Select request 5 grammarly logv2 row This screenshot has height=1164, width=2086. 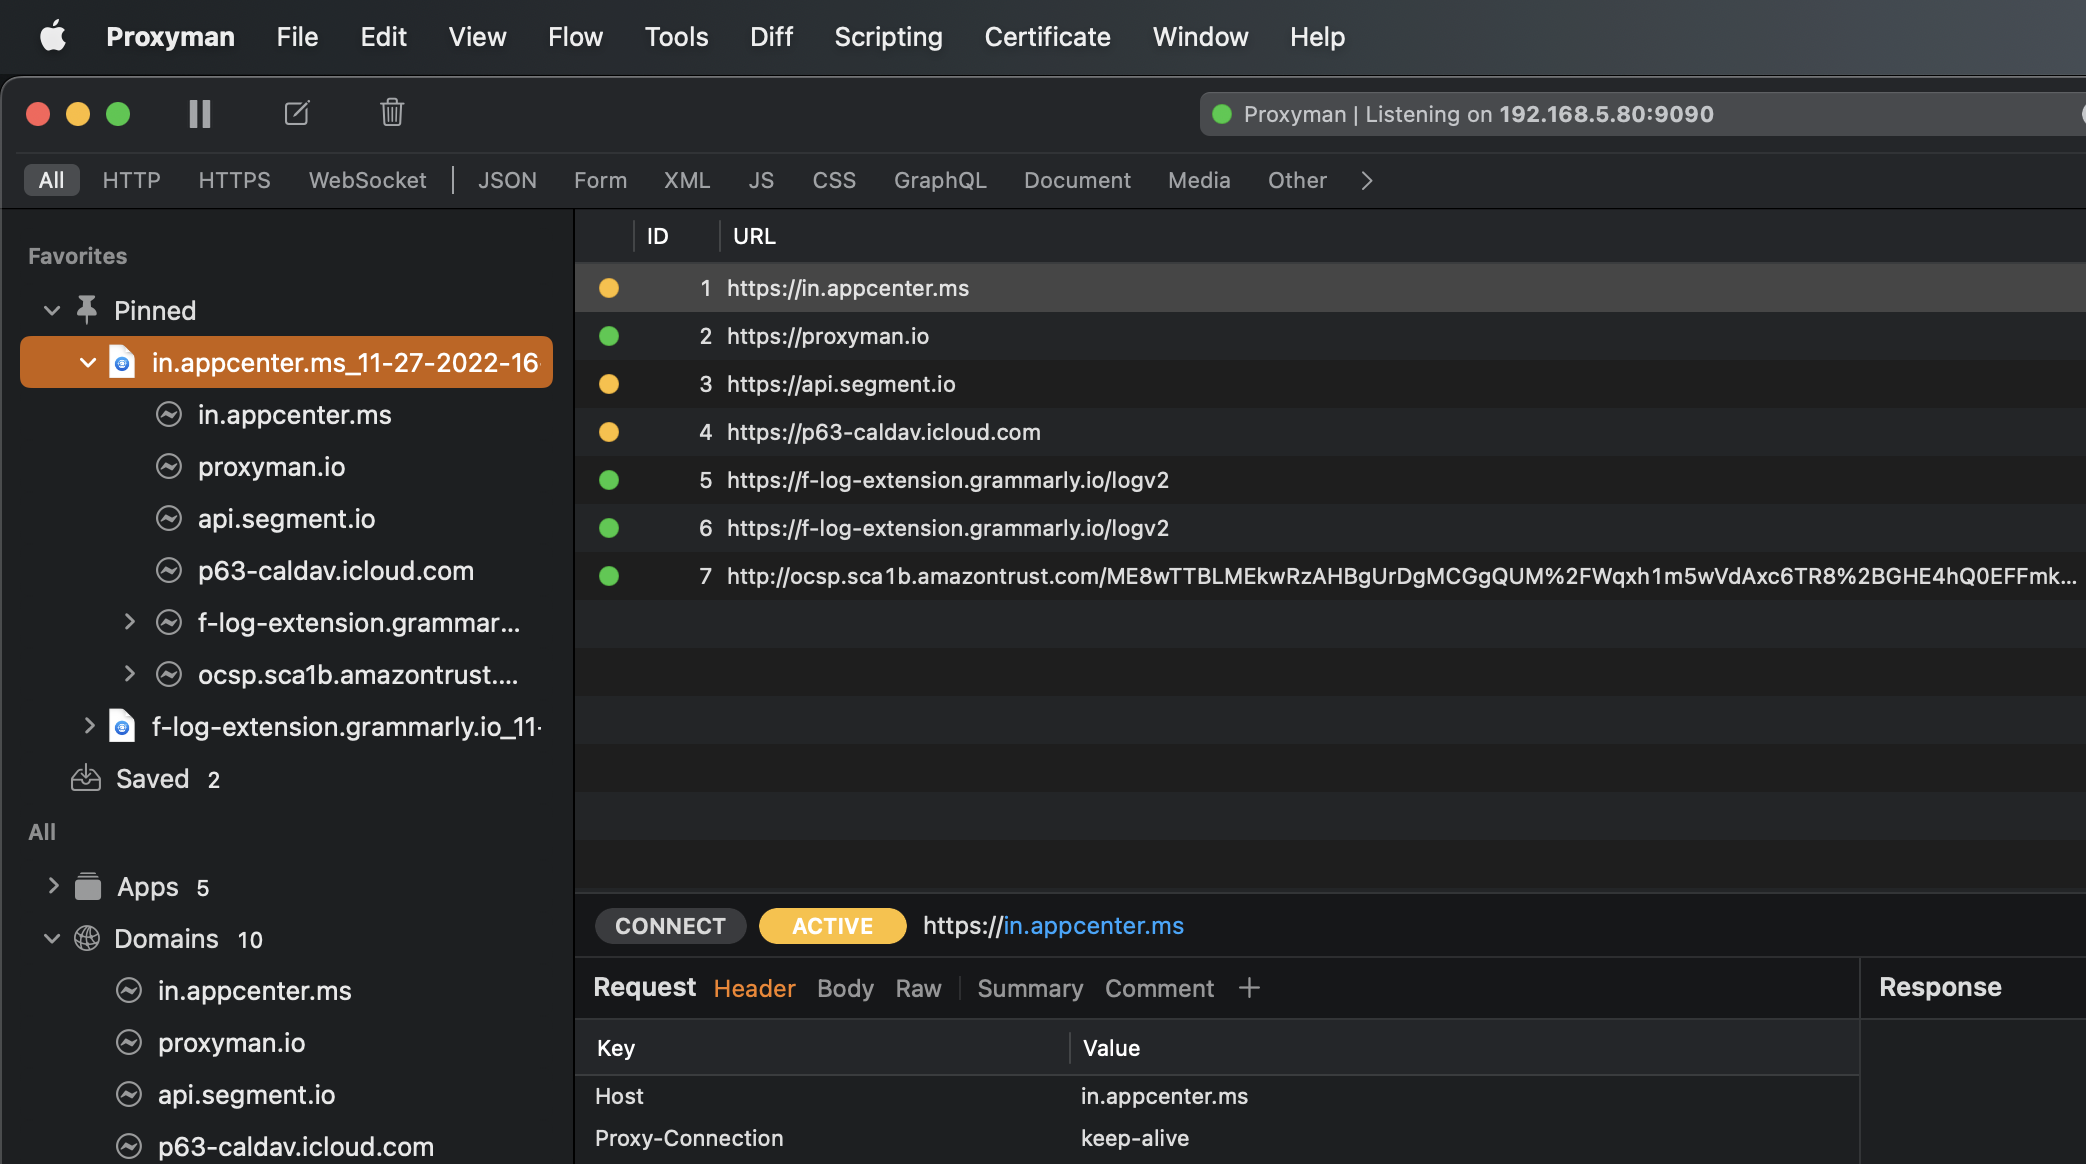click(1330, 480)
